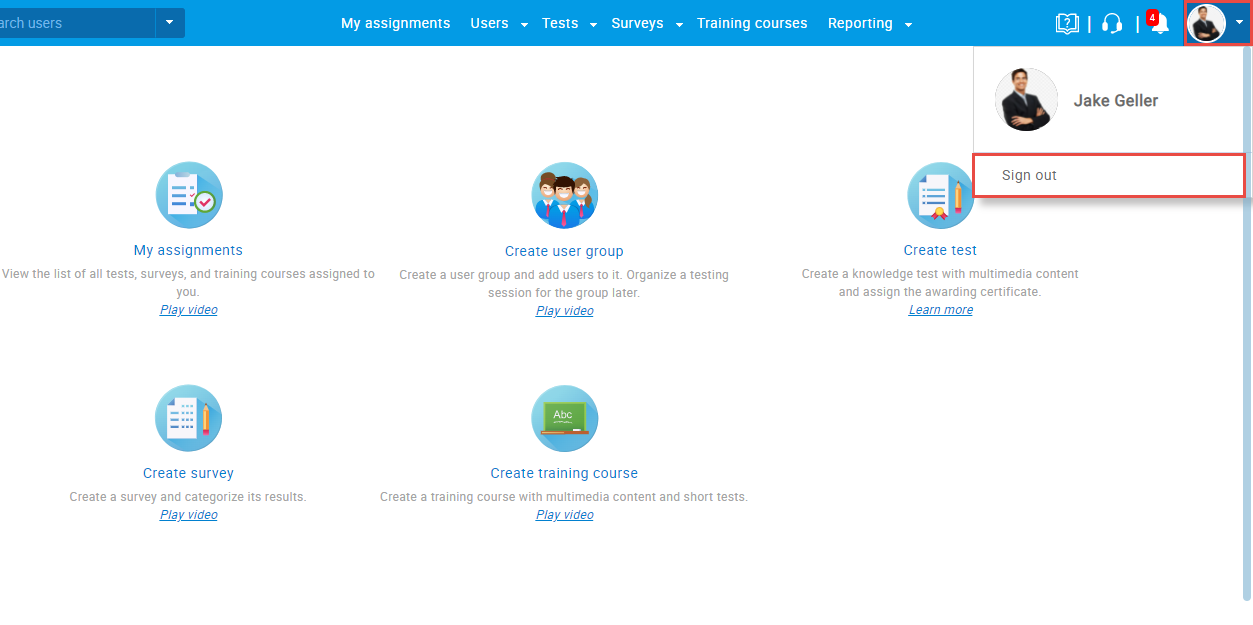Play video under Create survey
The width and height of the screenshot is (1253, 625).
coord(188,515)
